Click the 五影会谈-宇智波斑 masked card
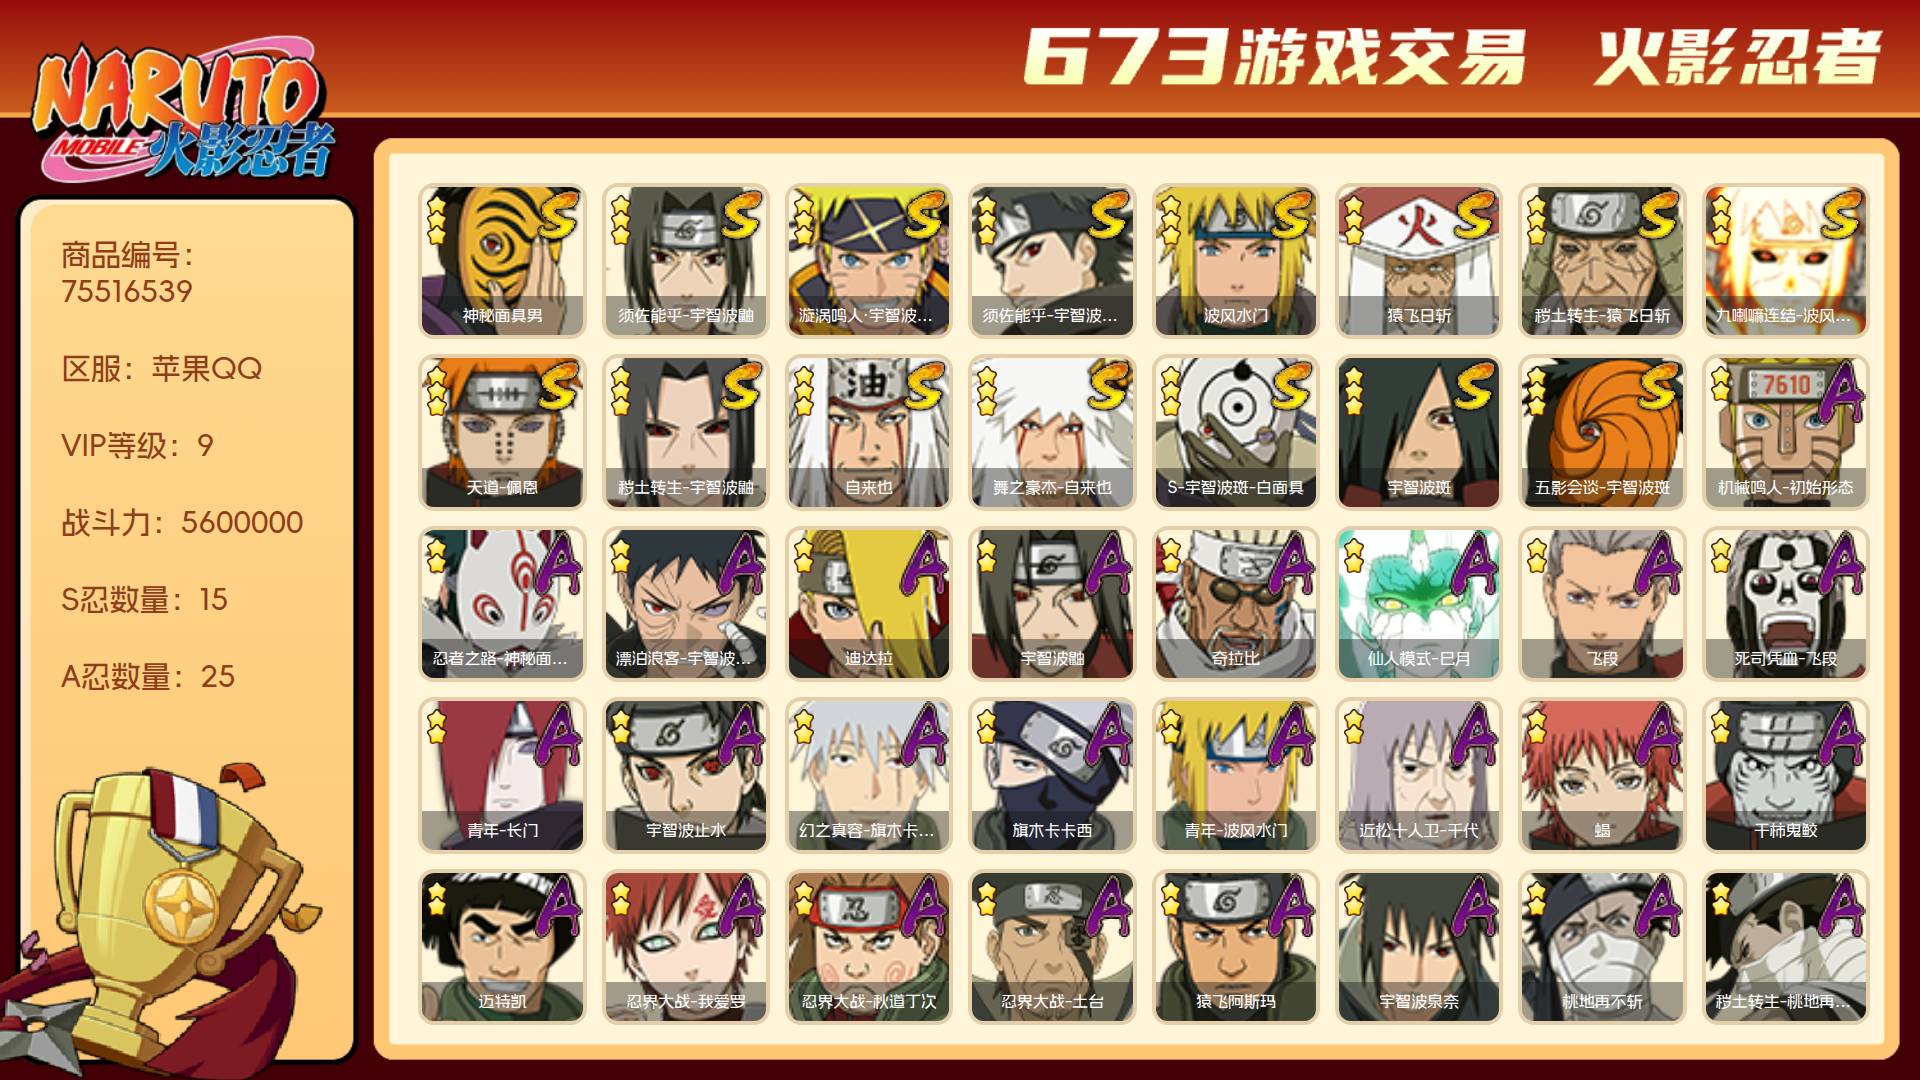Image resolution: width=1920 pixels, height=1080 pixels. [x=1602, y=433]
